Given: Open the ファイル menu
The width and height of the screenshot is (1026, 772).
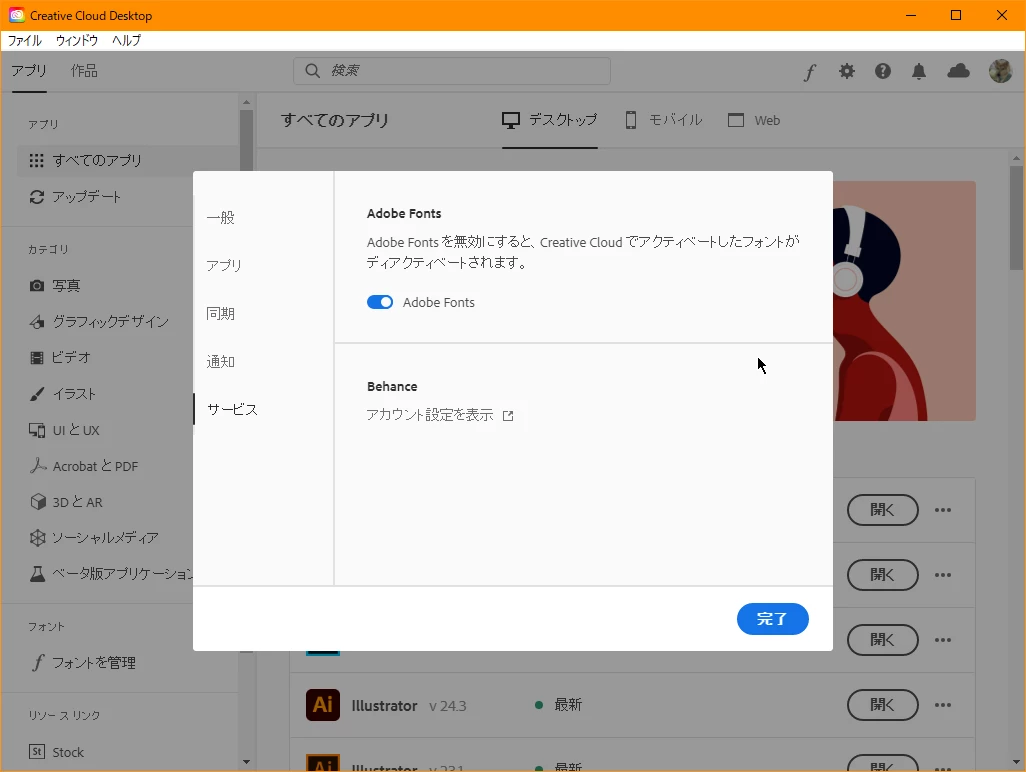Looking at the screenshot, I should 25,41.
